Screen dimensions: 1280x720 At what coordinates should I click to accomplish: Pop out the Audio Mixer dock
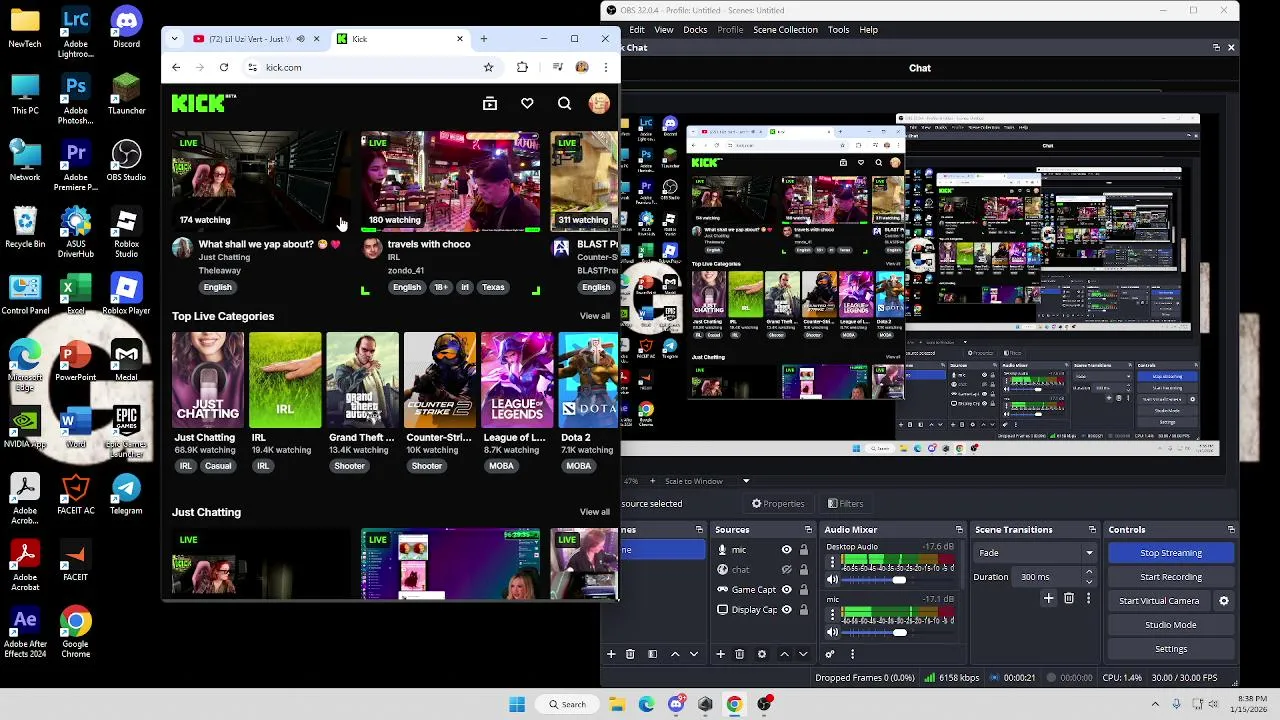(959, 530)
